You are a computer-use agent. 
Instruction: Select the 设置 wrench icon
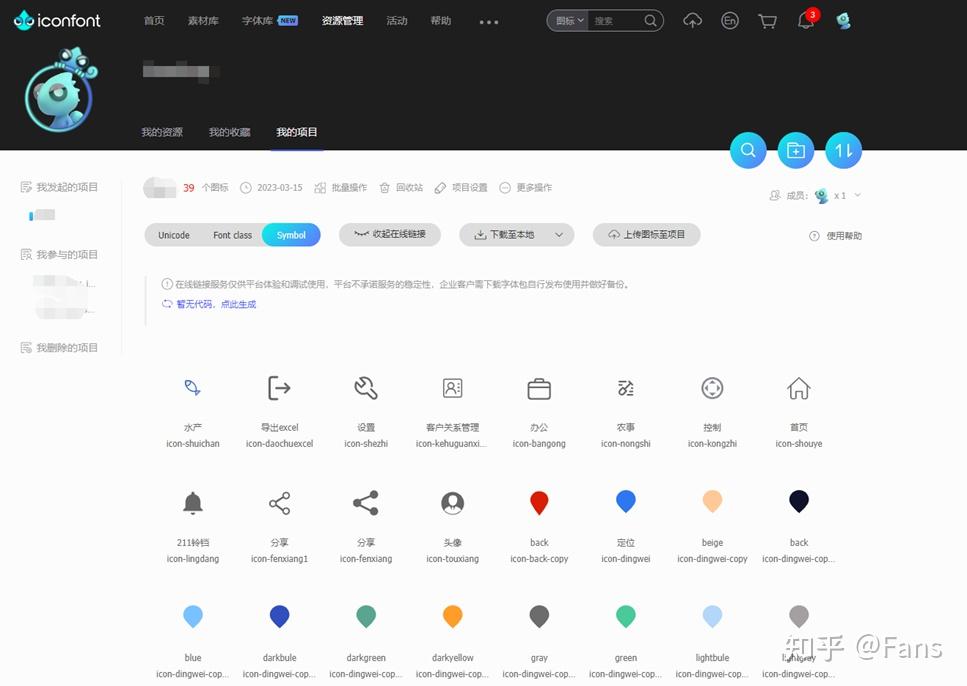coord(366,388)
